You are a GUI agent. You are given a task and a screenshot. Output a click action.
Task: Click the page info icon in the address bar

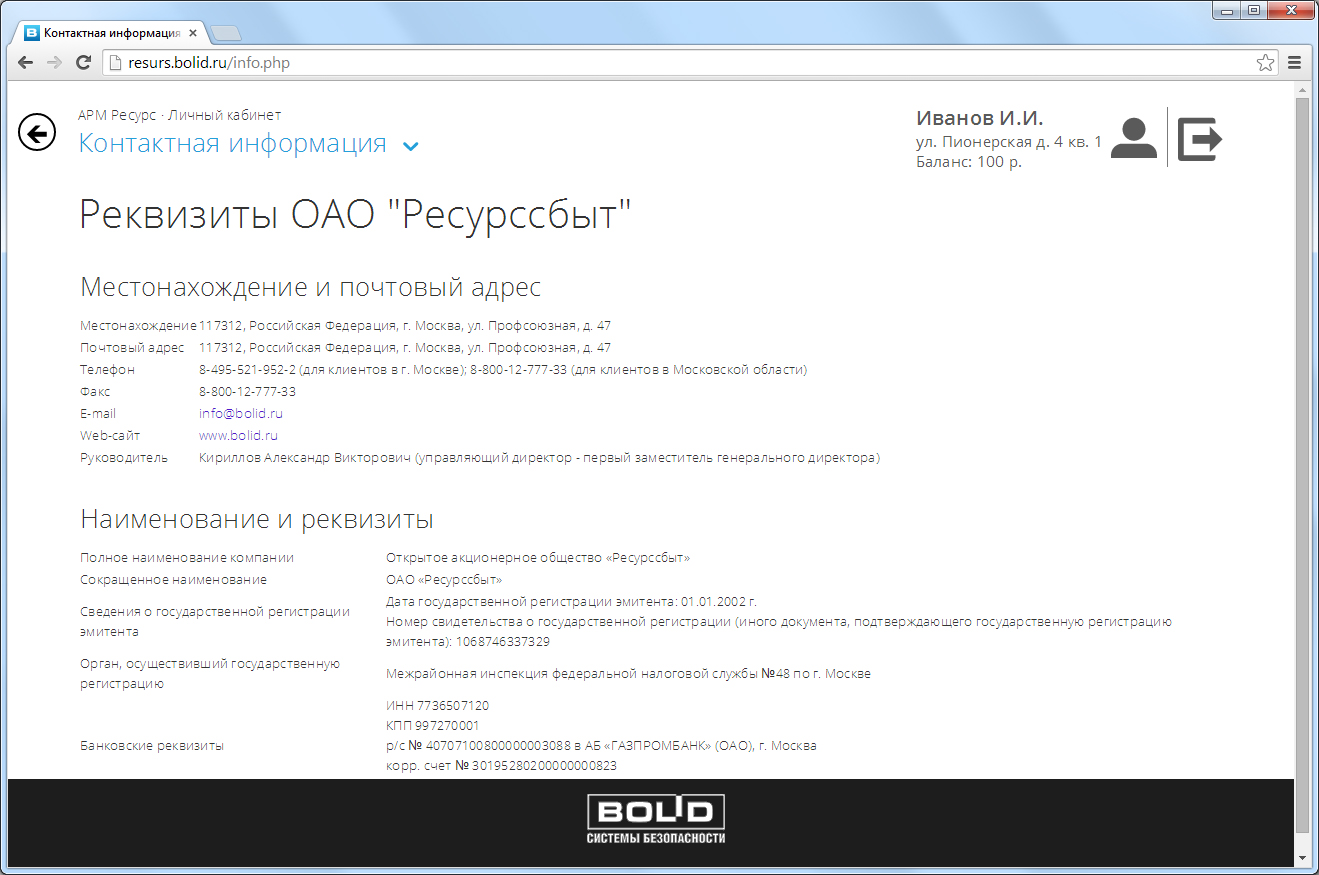(115, 63)
